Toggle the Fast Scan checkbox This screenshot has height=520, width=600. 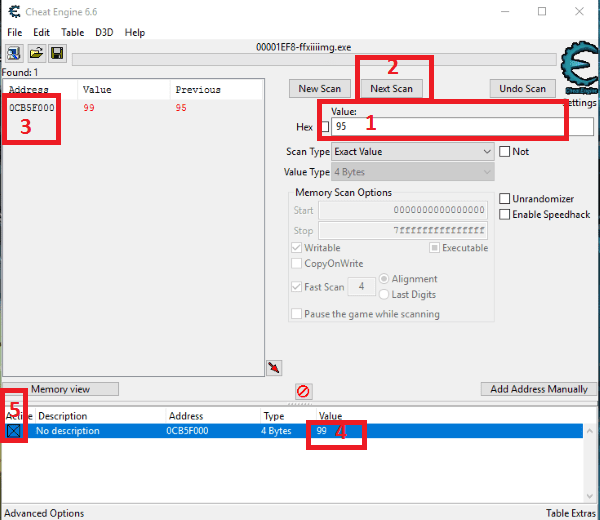[x=296, y=287]
